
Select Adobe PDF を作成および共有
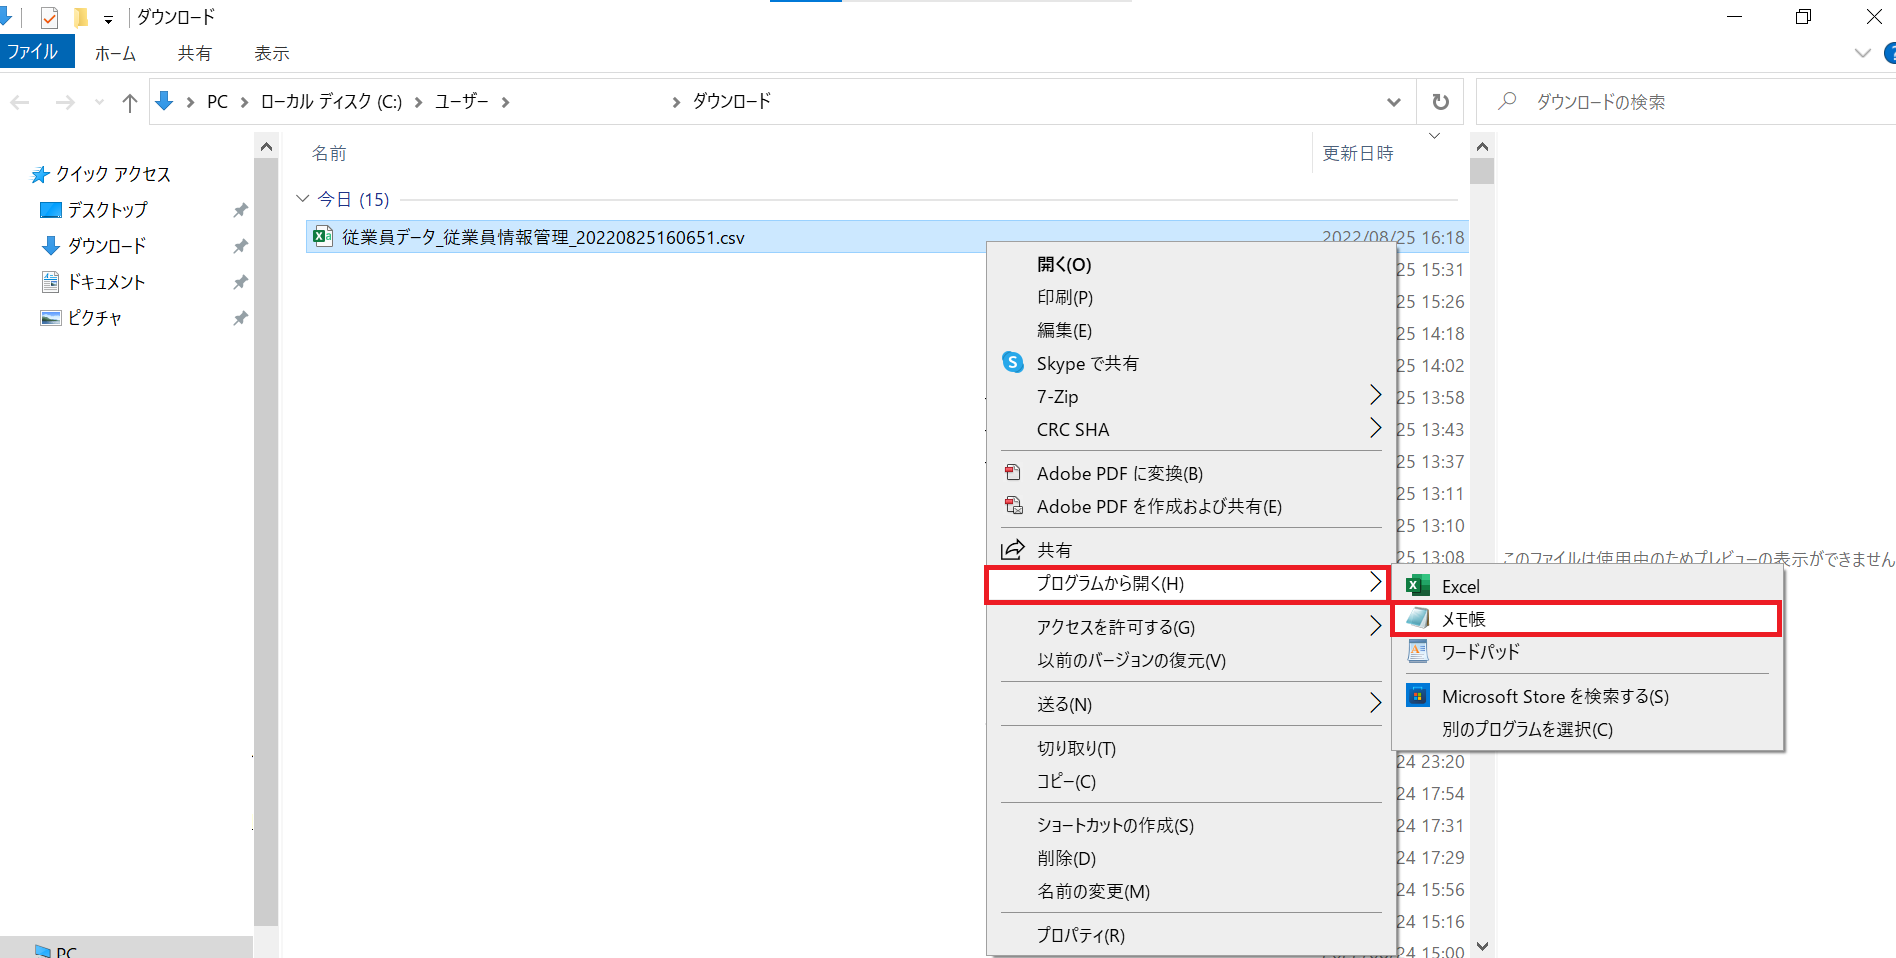coord(1158,506)
